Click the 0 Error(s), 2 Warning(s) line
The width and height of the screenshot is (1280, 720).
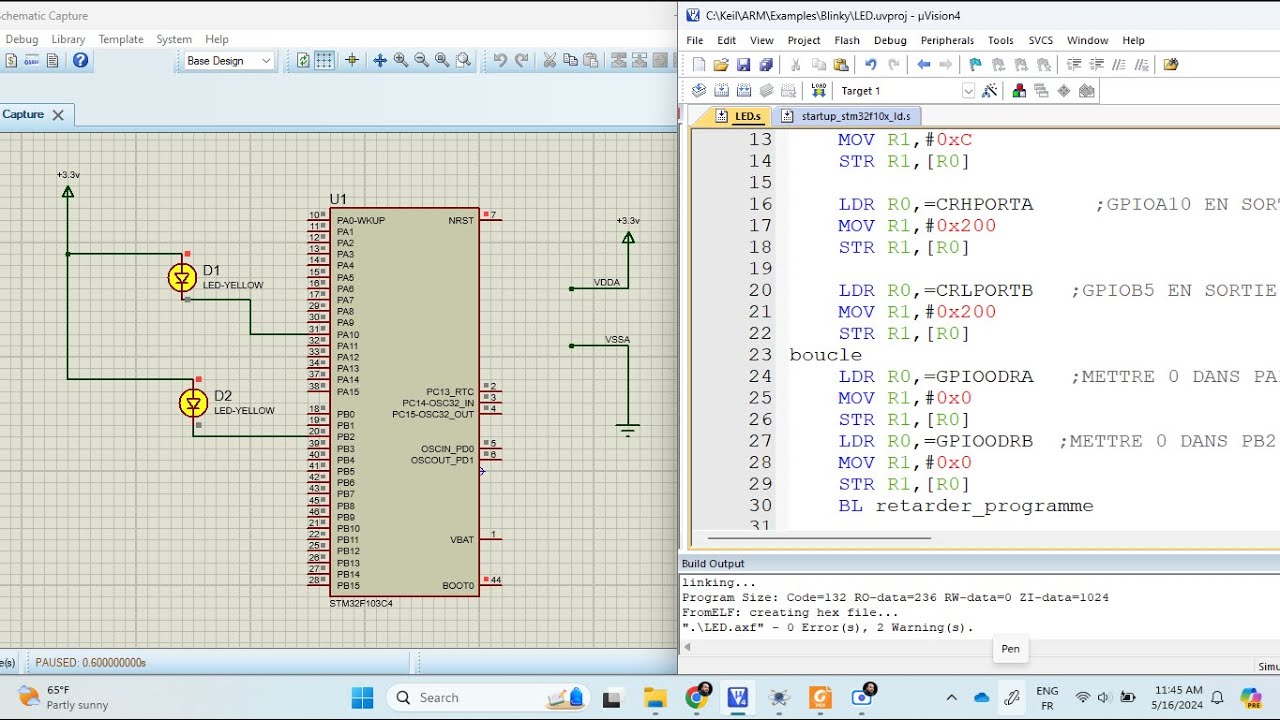coord(827,628)
